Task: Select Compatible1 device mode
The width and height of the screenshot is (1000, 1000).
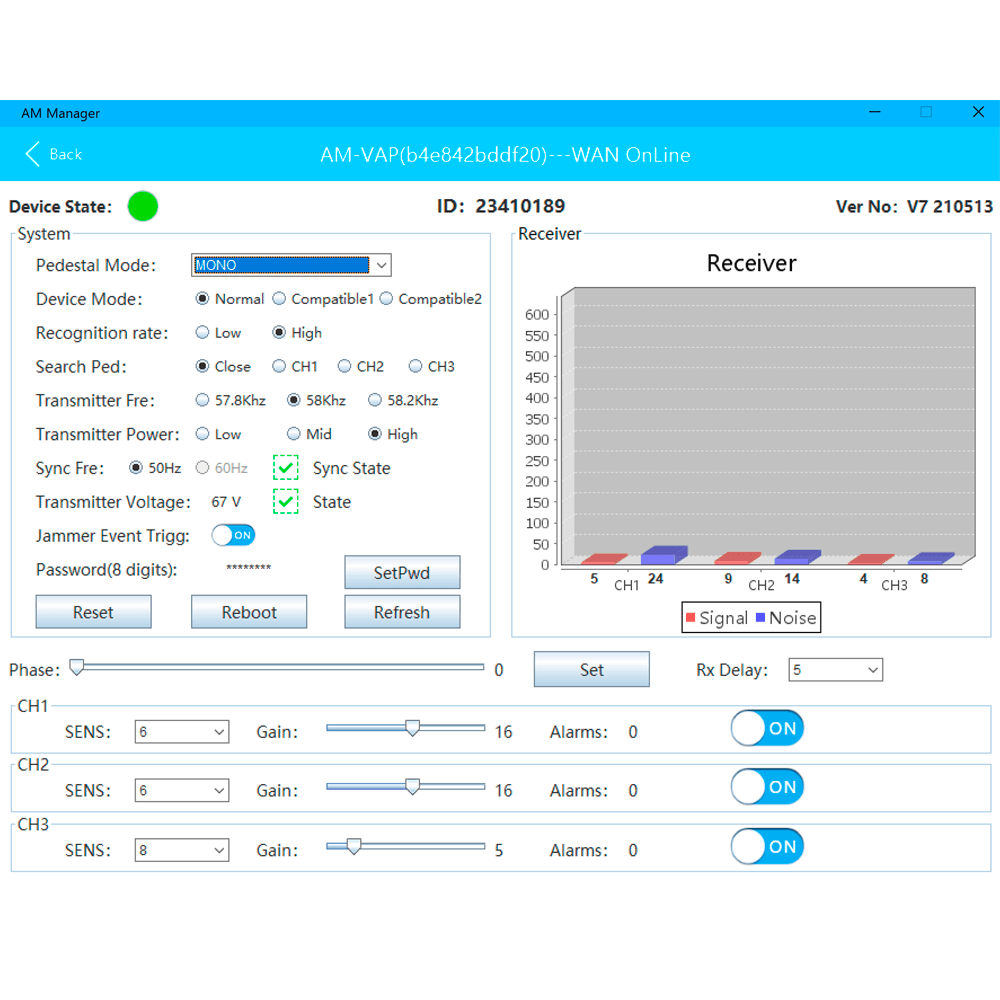Action: [x=280, y=299]
